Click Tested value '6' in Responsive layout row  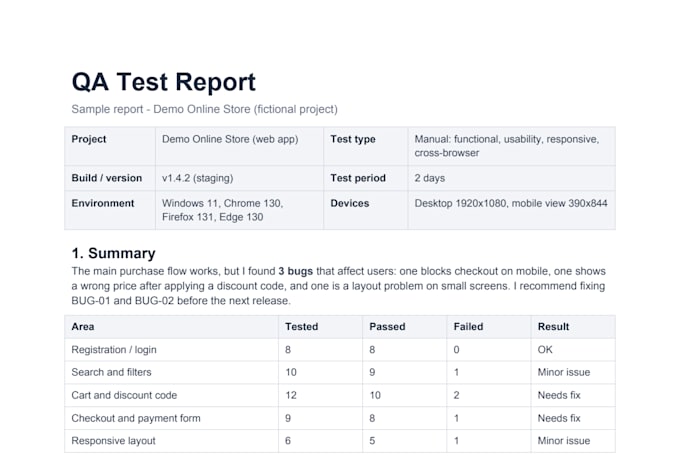pyautogui.click(x=288, y=441)
